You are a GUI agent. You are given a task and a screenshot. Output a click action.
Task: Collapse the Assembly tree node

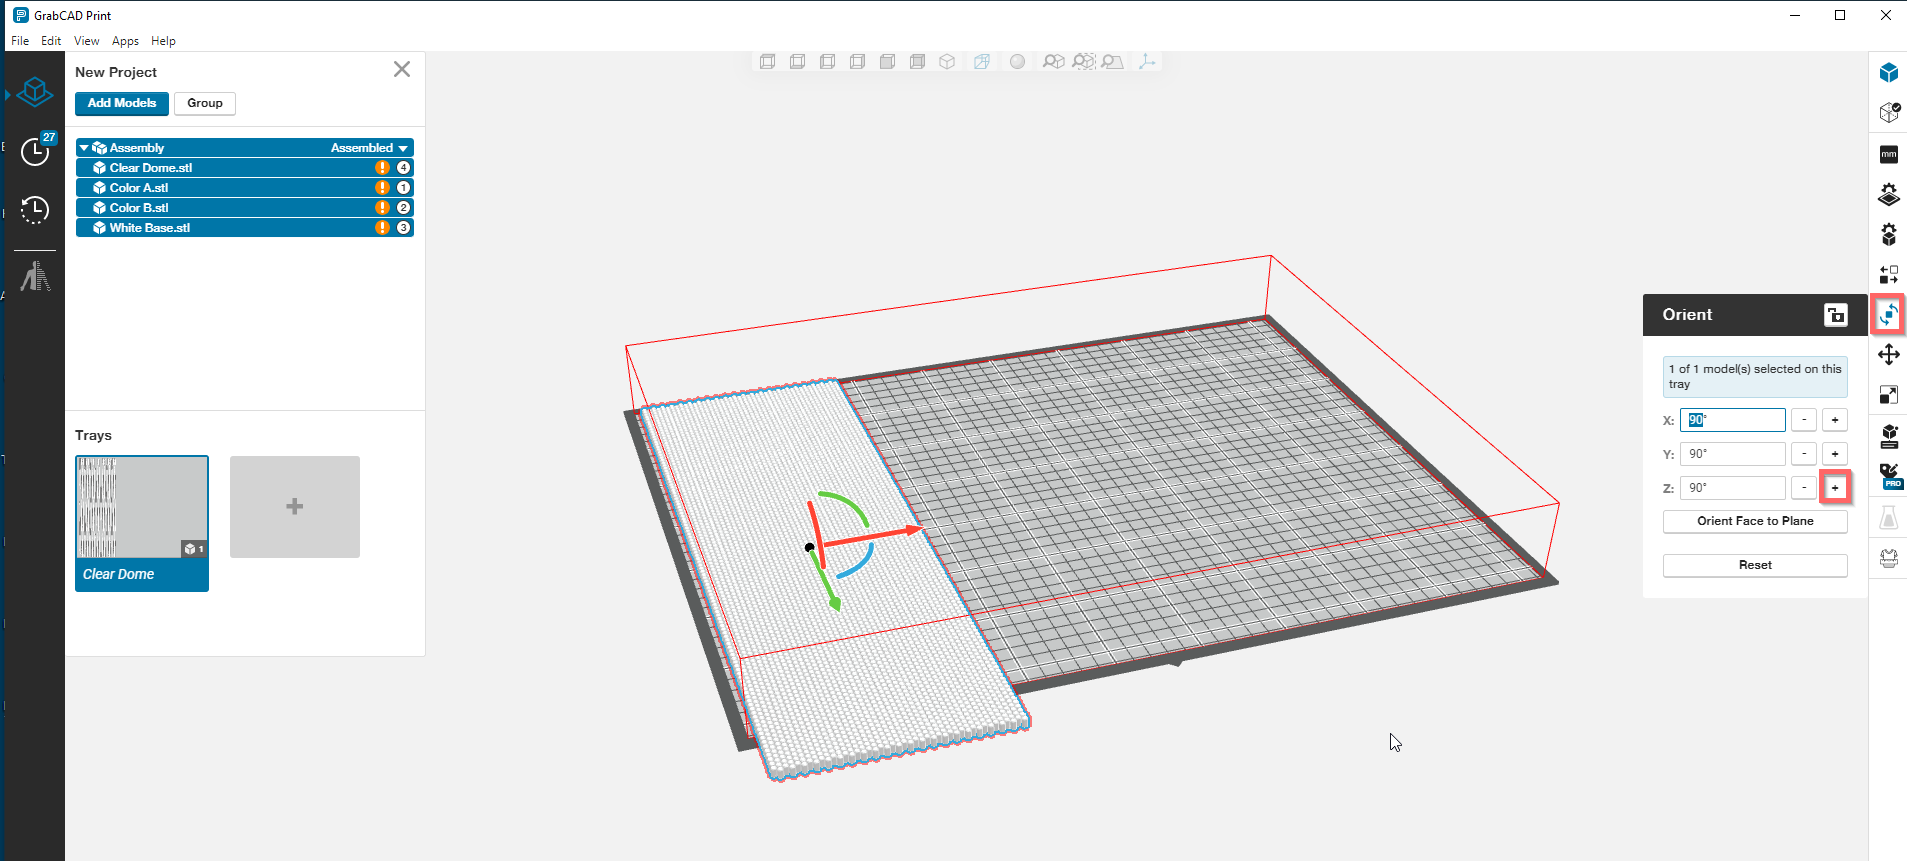pyautogui.click(x=84, y=148)
